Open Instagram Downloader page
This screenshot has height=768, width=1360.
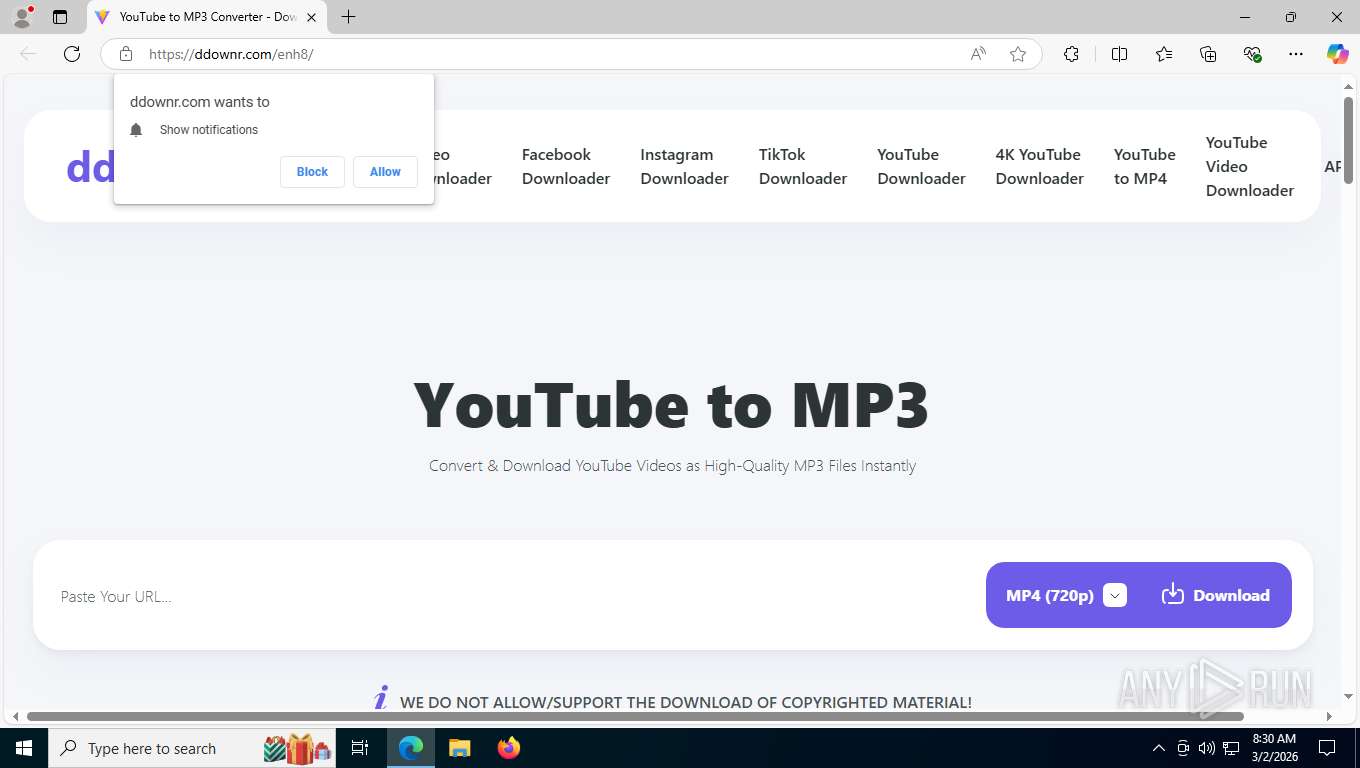(684, 166)
